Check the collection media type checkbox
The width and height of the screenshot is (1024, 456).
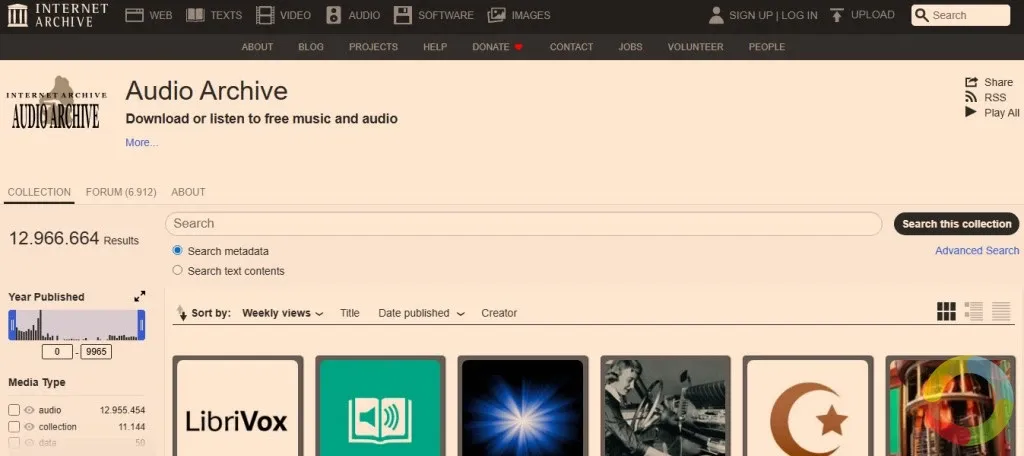click(x=14, y=427)
